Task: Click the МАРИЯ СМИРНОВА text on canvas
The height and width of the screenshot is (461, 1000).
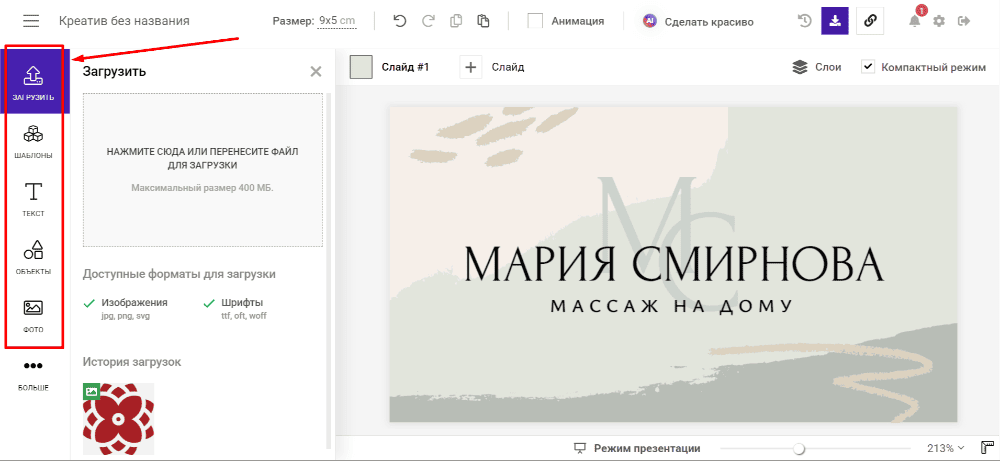Action: pos(674,263)
